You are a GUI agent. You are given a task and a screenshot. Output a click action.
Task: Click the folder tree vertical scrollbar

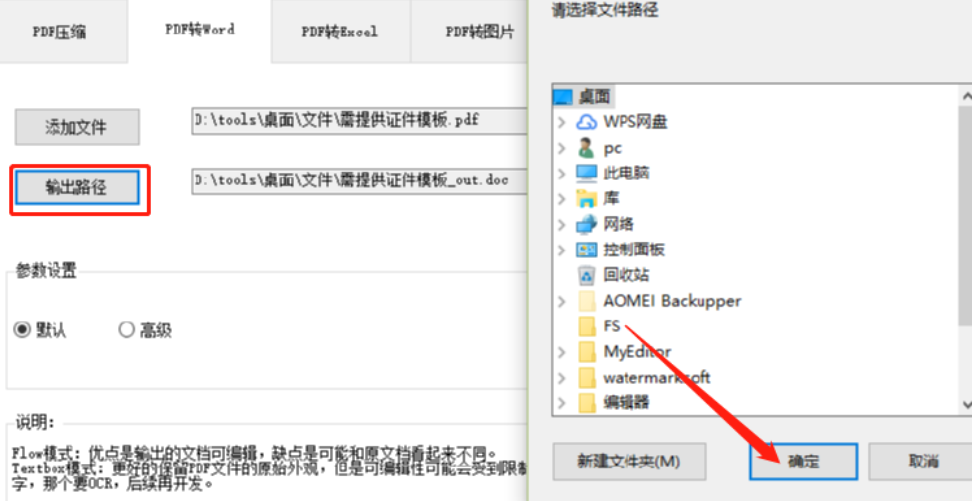965,250
